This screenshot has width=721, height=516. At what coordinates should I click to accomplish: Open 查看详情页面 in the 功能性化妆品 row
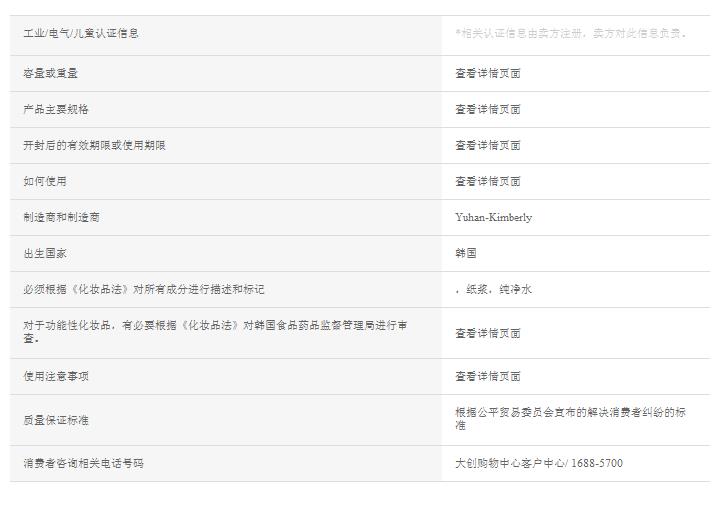pyautogui.click(x=488, y=334)
